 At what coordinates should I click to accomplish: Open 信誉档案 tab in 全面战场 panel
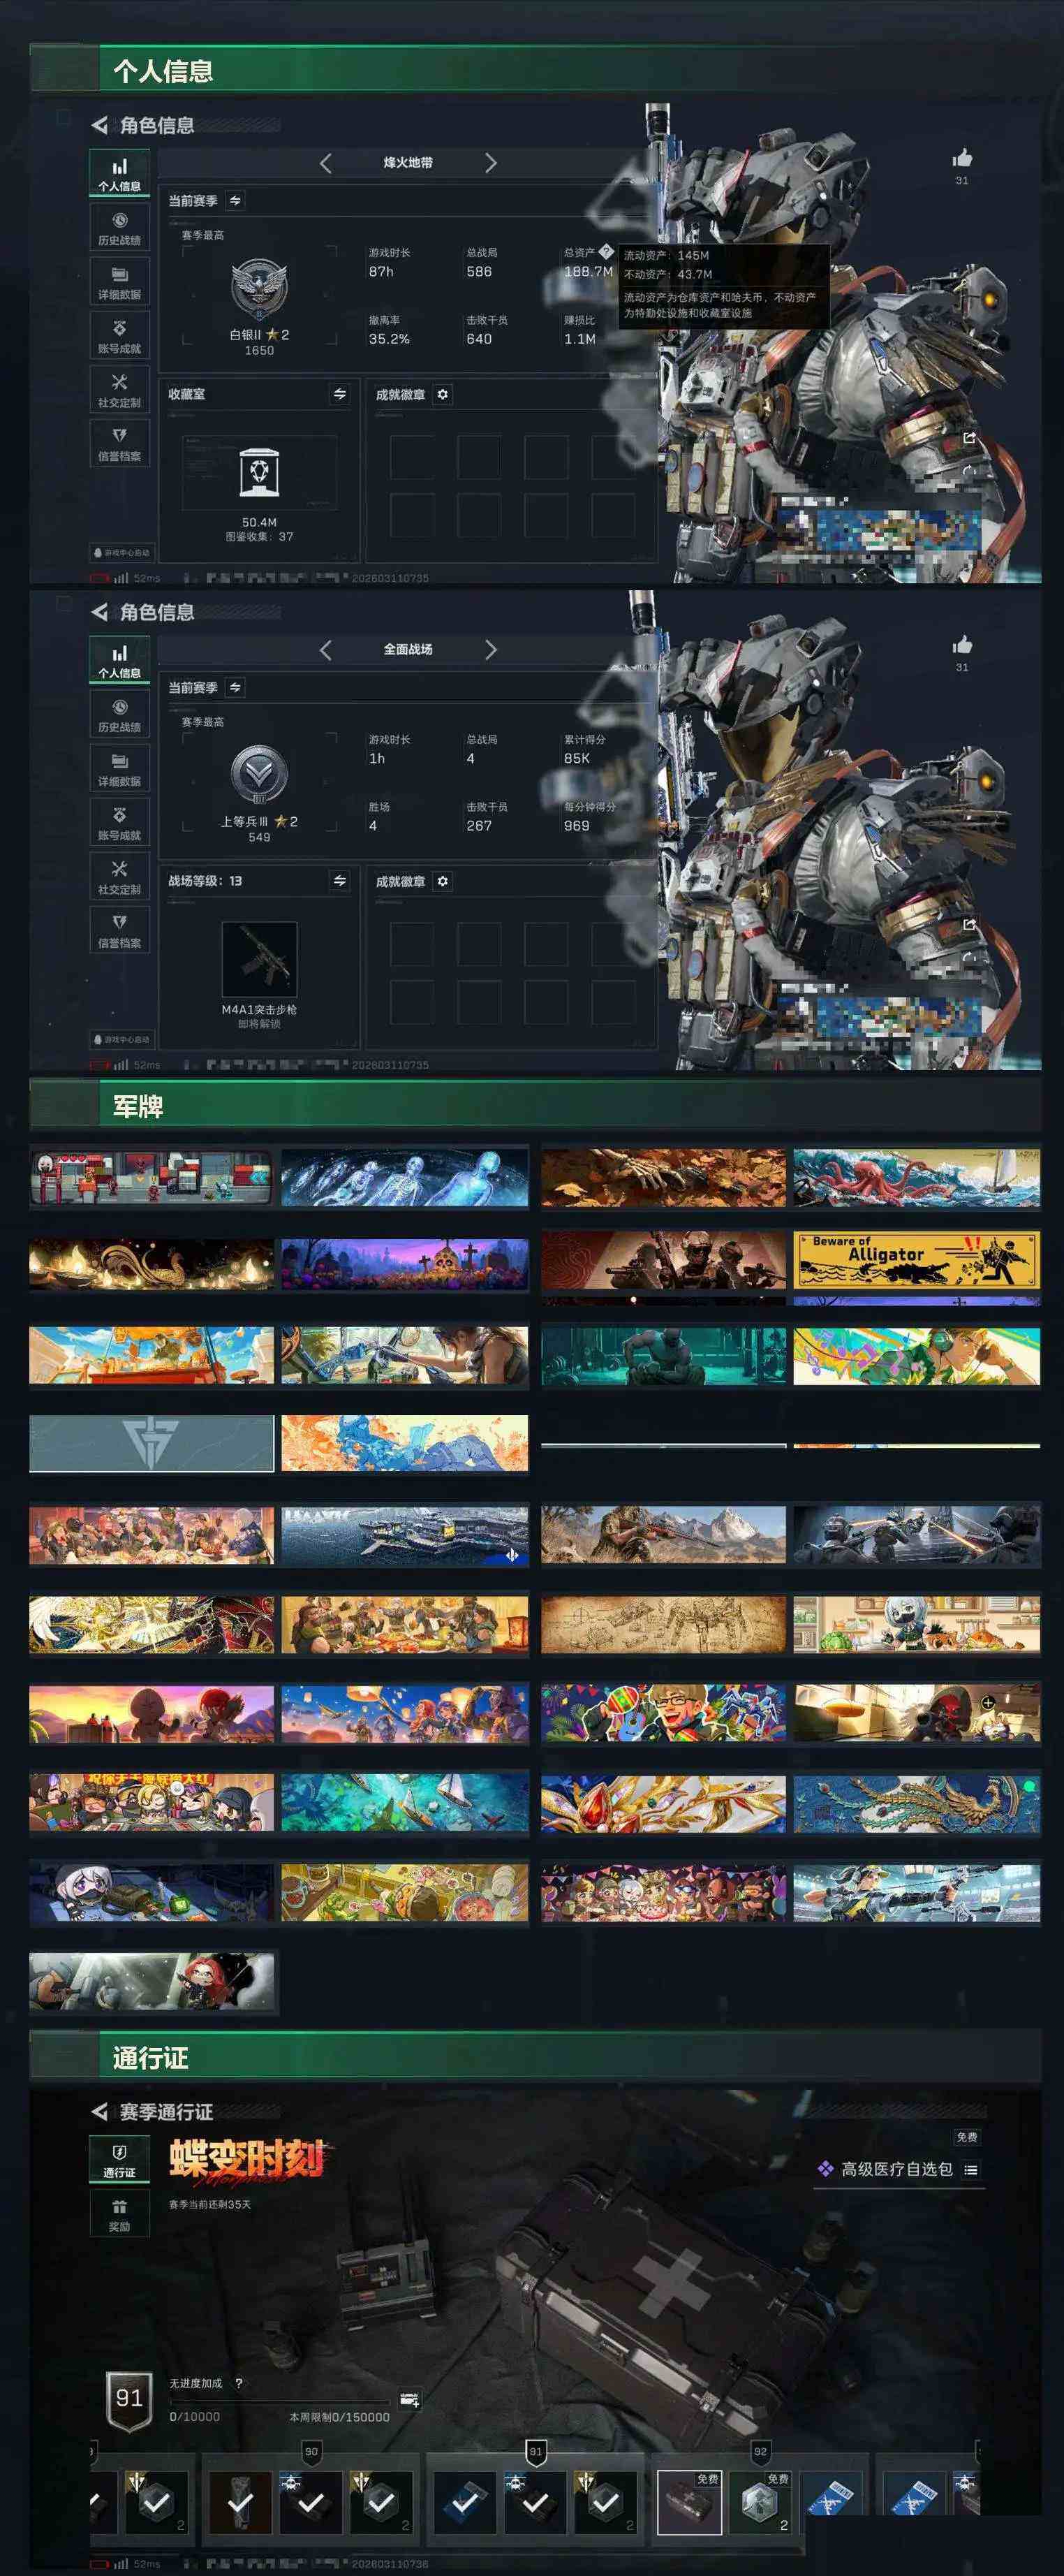click(x=119, y=931)
